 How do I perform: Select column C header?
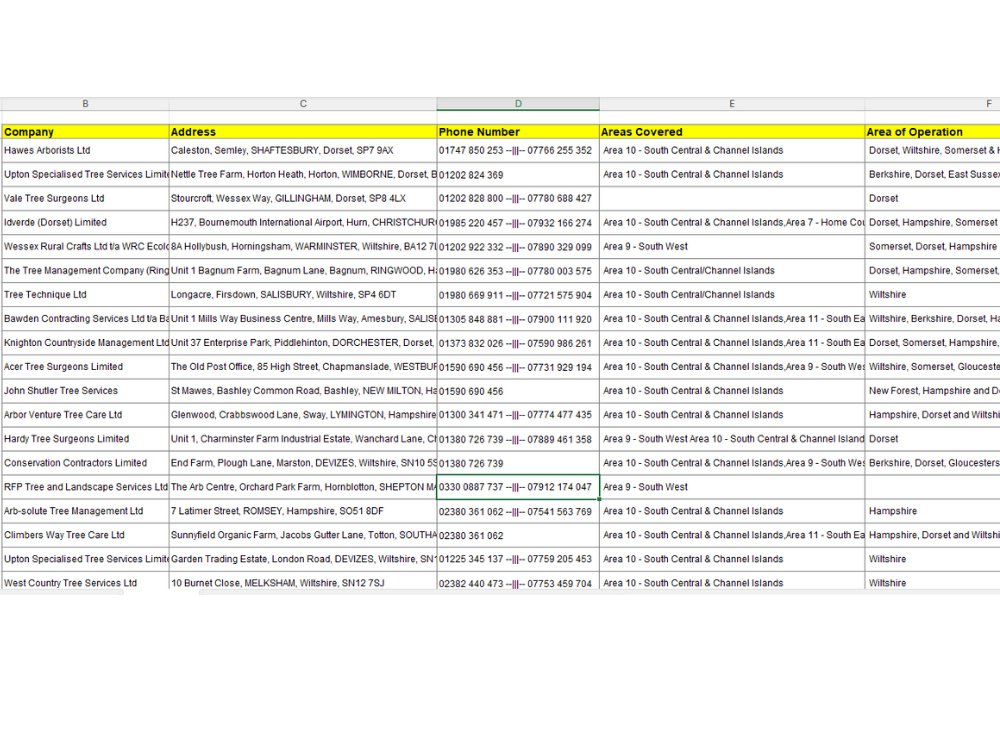303,103
